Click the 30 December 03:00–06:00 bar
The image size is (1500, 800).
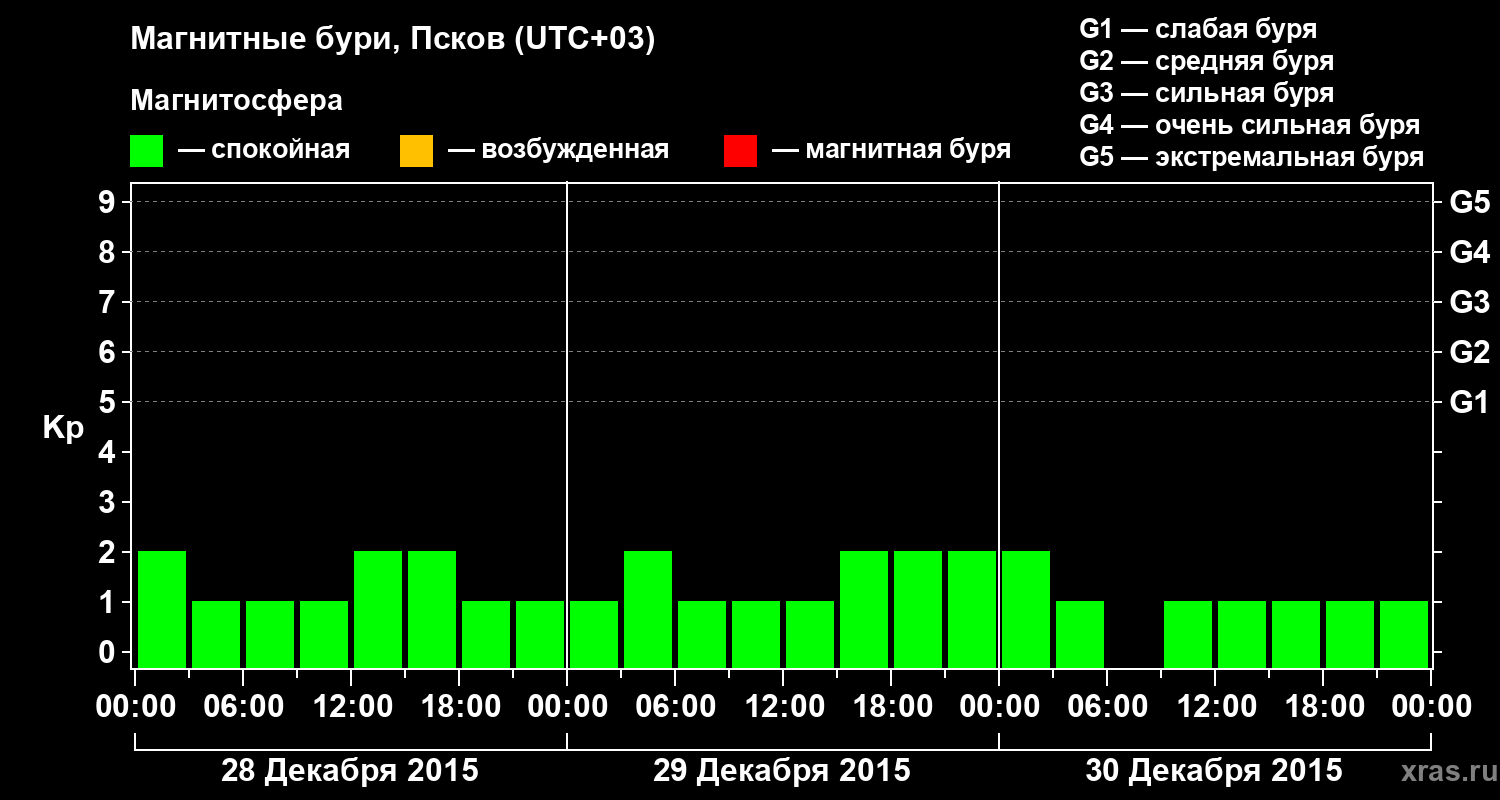(x=1080, y=634)
